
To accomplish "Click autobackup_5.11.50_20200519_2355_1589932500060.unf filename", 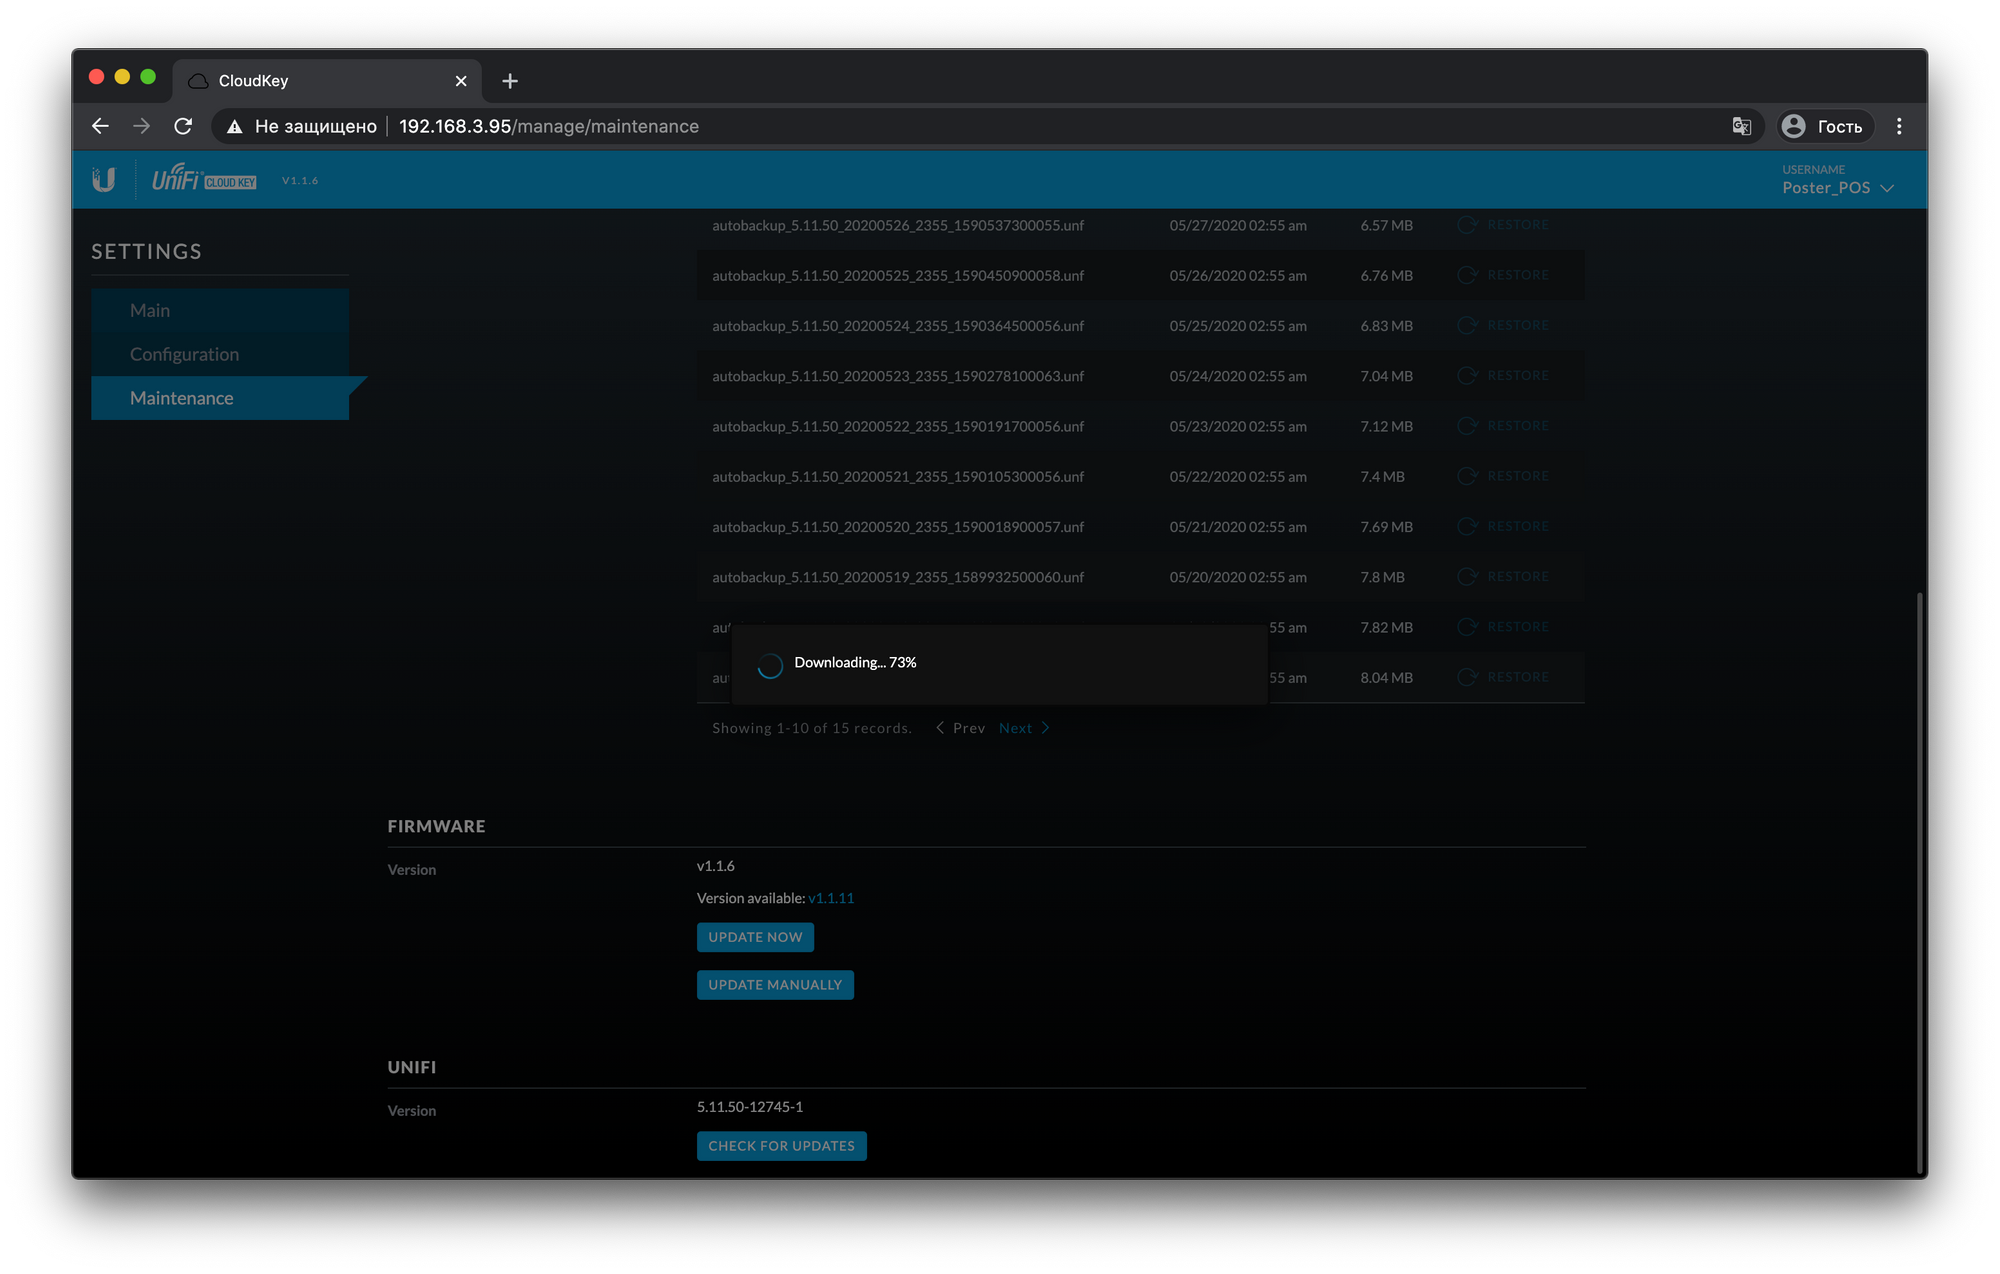I will [898, 577].
